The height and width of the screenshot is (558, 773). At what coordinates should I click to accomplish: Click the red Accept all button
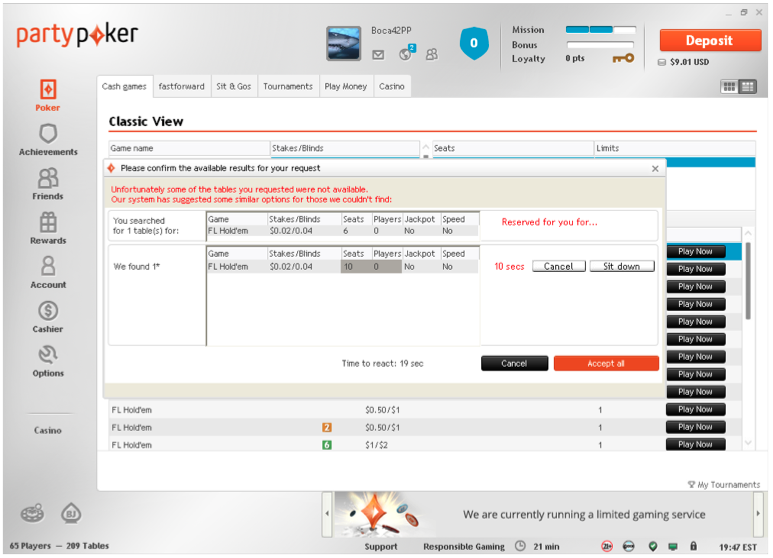coord(606,363)
